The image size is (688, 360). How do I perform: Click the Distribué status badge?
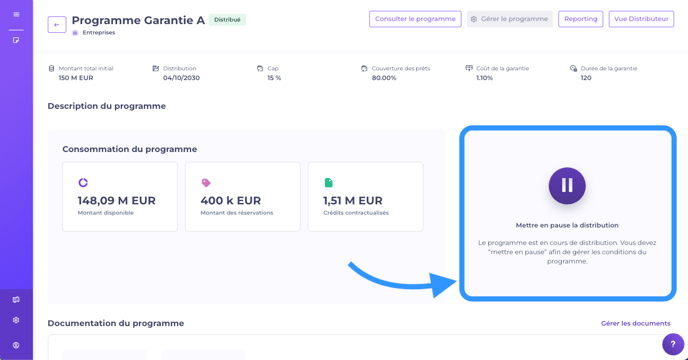(x=227, y=20)
